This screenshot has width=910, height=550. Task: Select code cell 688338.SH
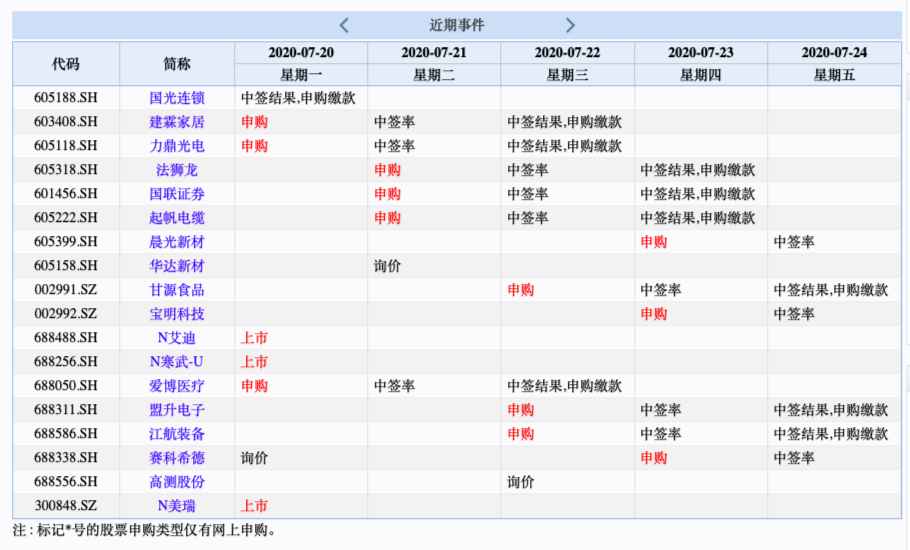tap(66, 458)
